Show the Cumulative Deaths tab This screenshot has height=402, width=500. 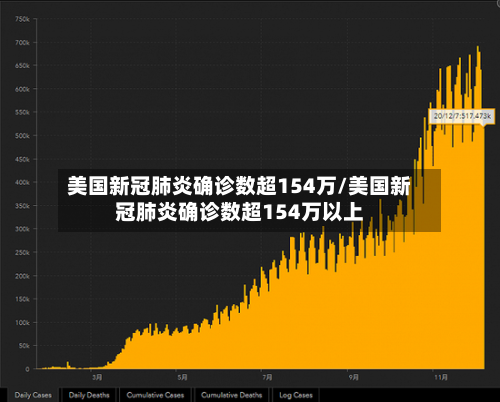(x=232, y=395)
